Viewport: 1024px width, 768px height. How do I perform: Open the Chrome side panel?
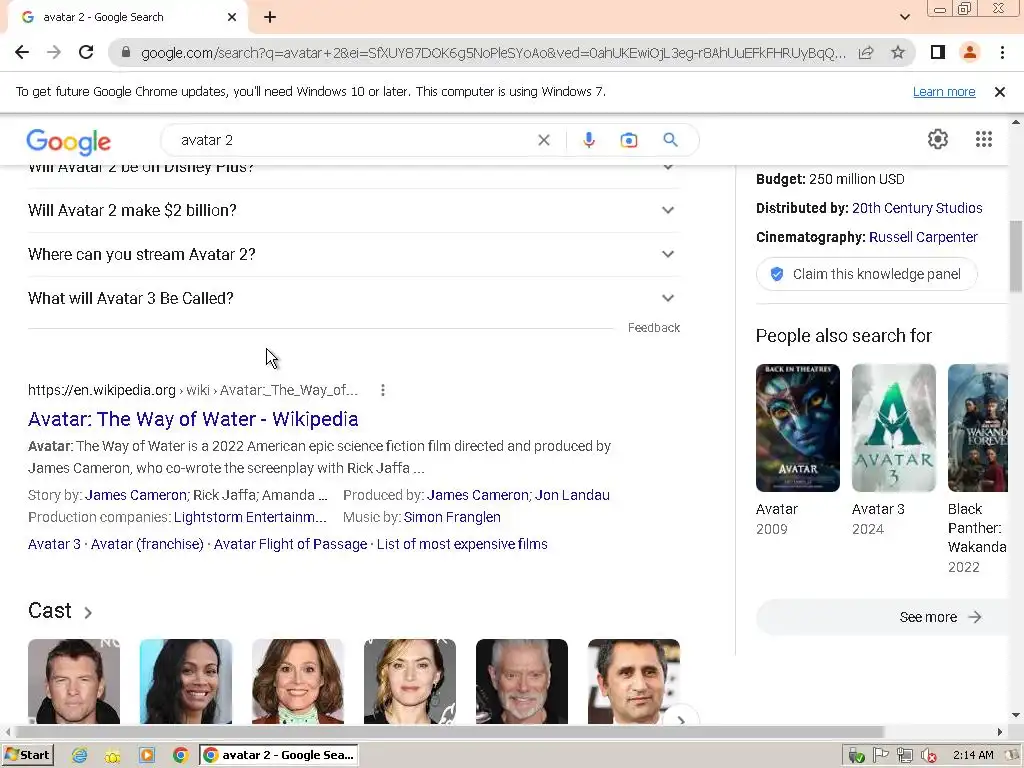(x=938, y=52)
